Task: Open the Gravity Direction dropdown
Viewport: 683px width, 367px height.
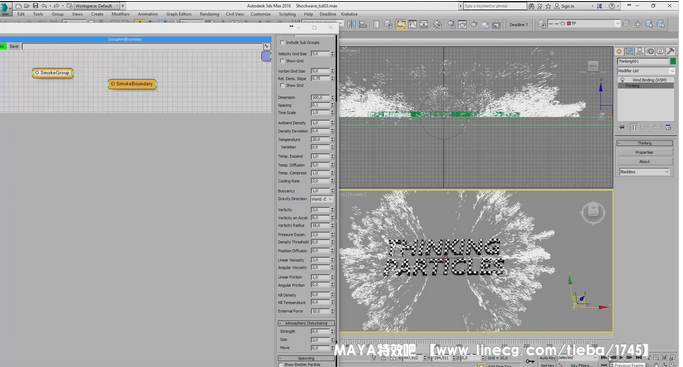Action: click(322, 199)
